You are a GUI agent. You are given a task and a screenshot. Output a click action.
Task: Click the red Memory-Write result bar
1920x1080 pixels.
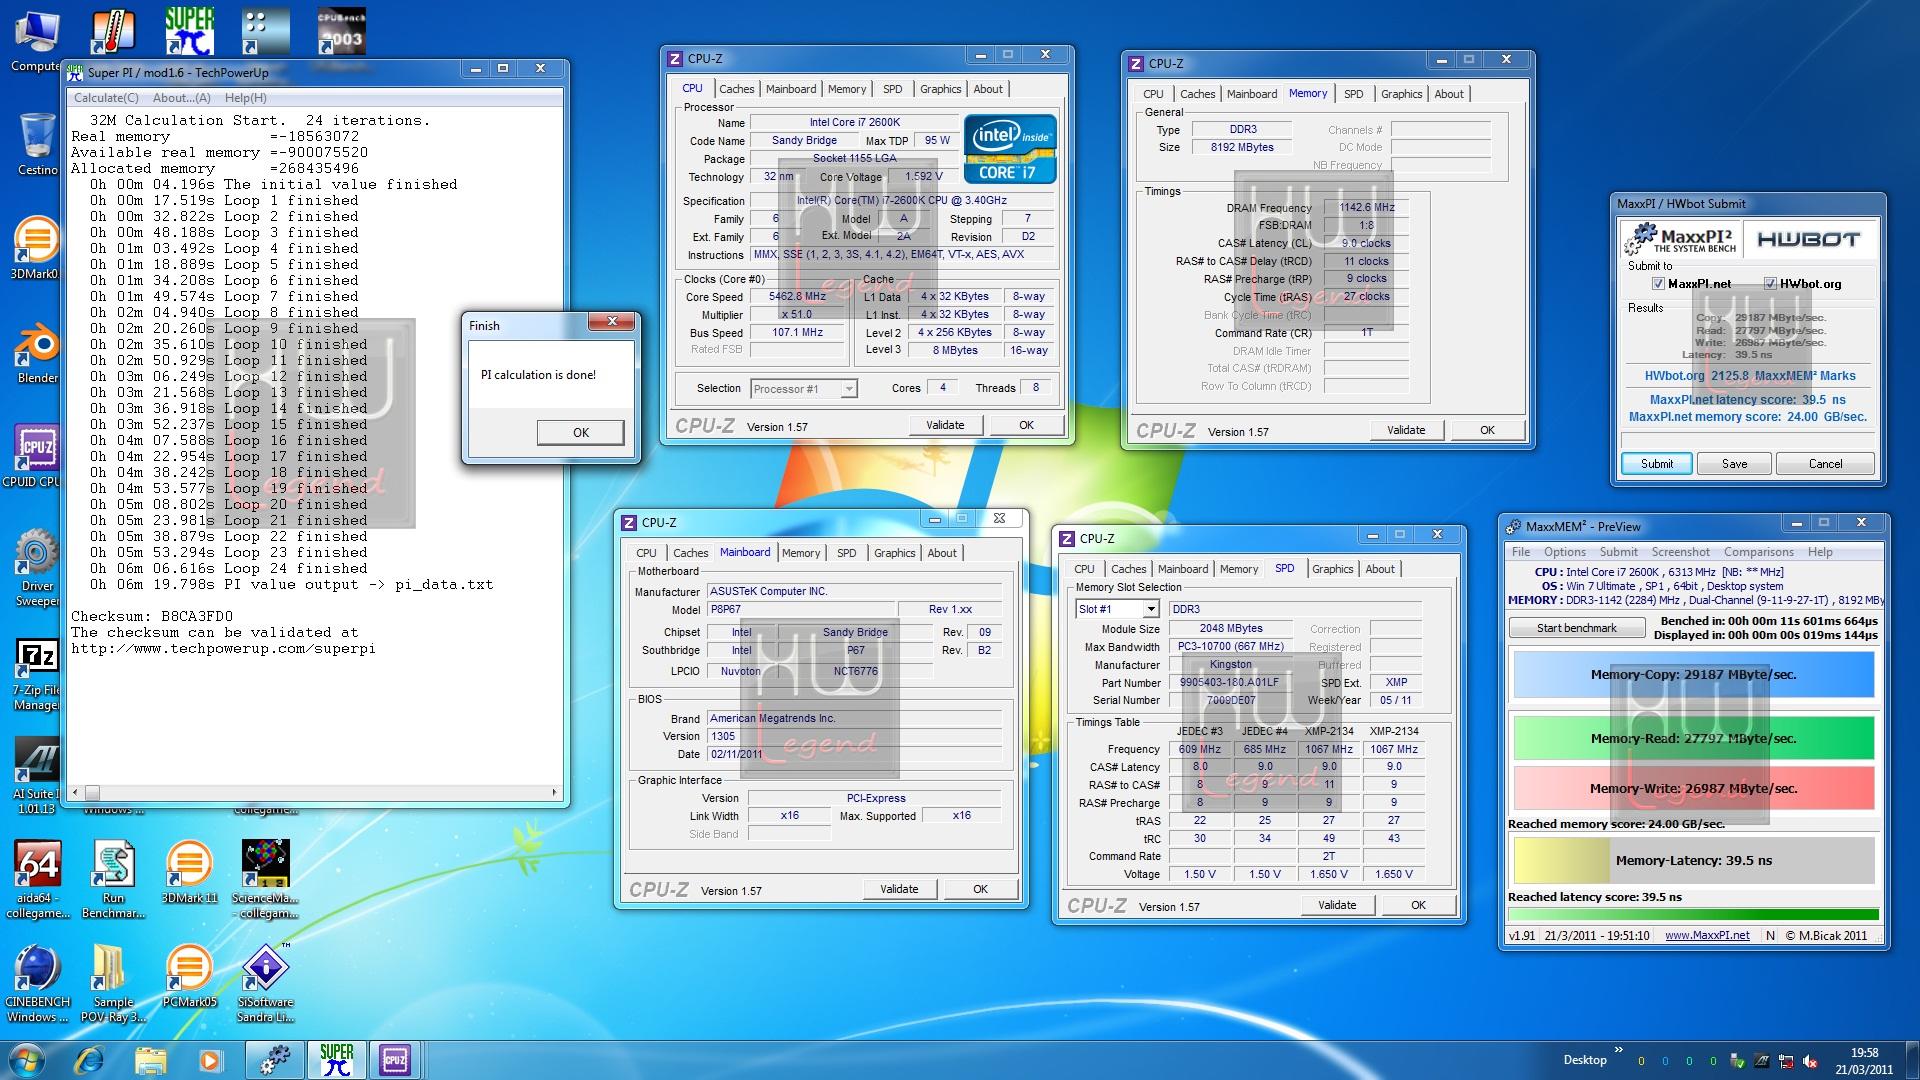[1693, 788]
